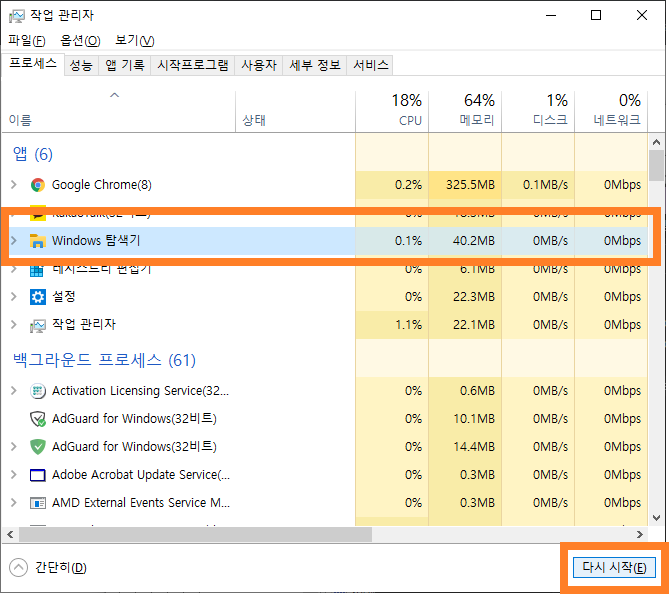Click the AdGuard shield icon with checkmark badge
The image size is (672, 600).
[x=38, y=419]
